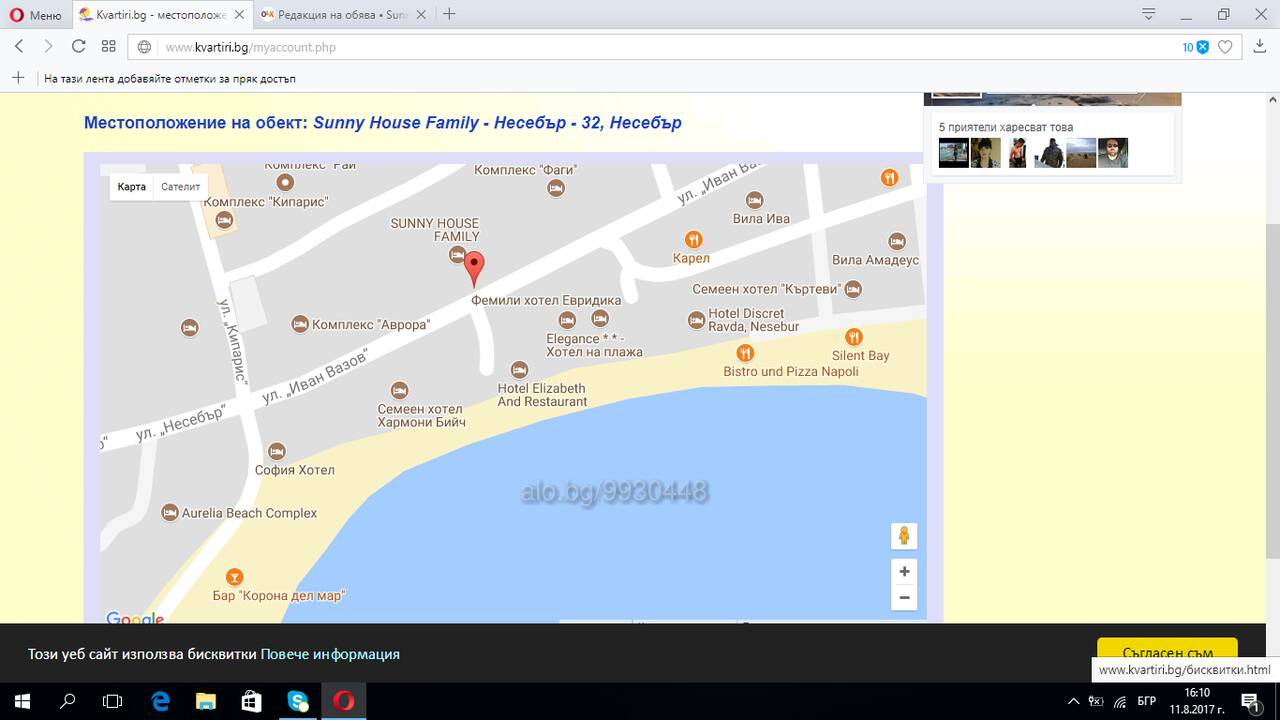Add a bookmark with the plus icon
1280x720 pixels.
[17, 78]
